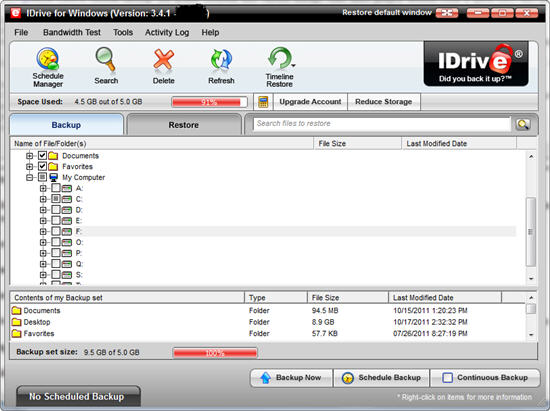Expand the Favorites tree node
Viewport: 550px width, 411px height.
tap(30, 167)
